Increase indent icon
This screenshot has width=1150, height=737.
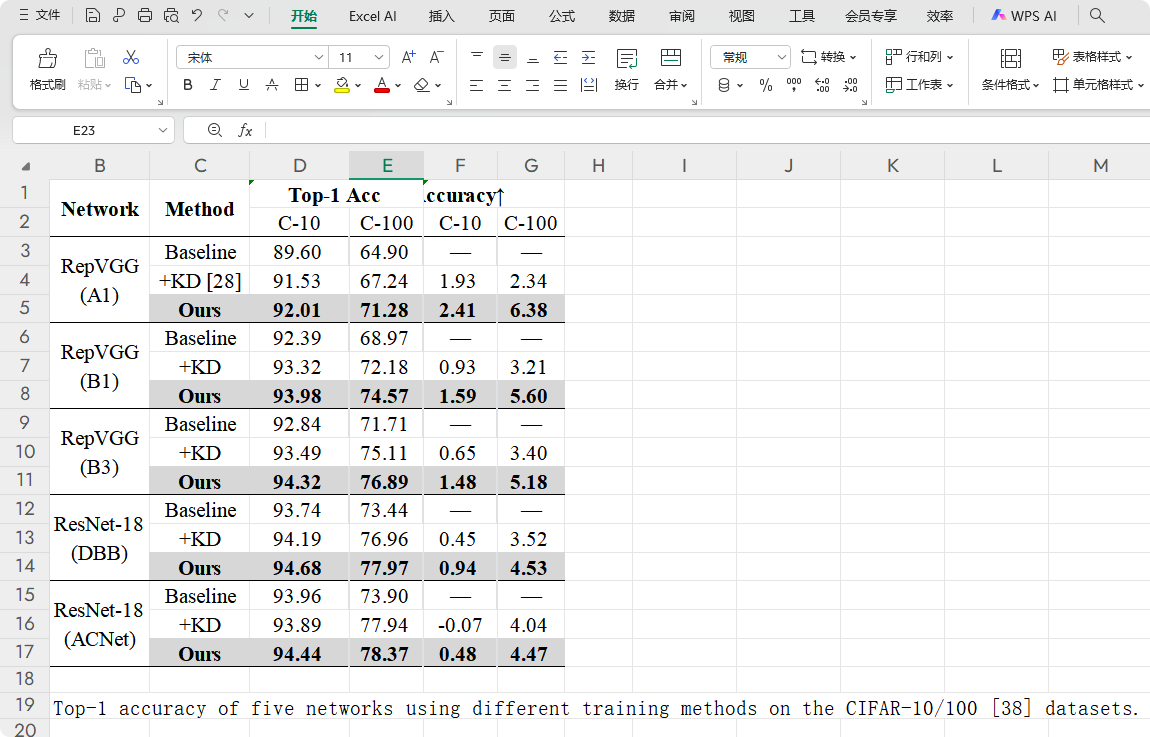(x=588, y=57)
